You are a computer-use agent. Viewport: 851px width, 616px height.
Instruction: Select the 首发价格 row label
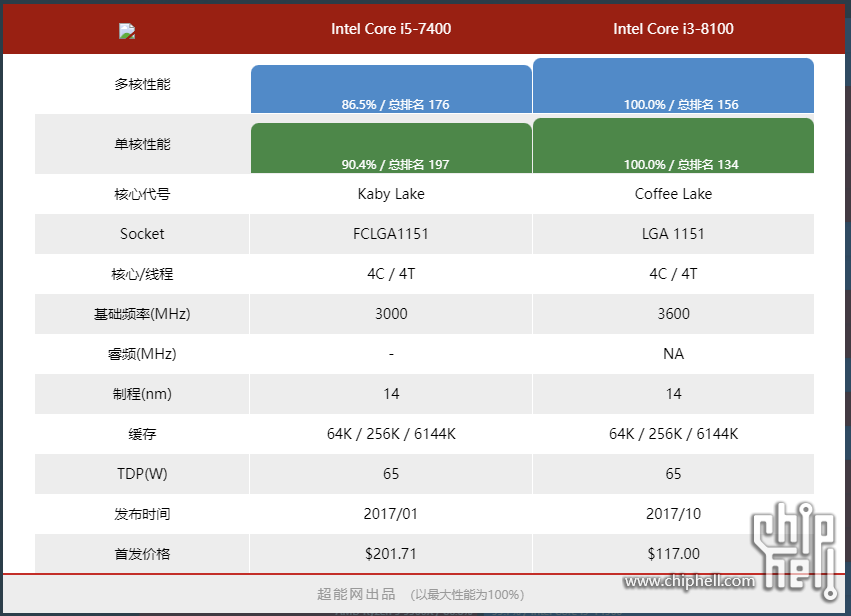coord(142,554)
